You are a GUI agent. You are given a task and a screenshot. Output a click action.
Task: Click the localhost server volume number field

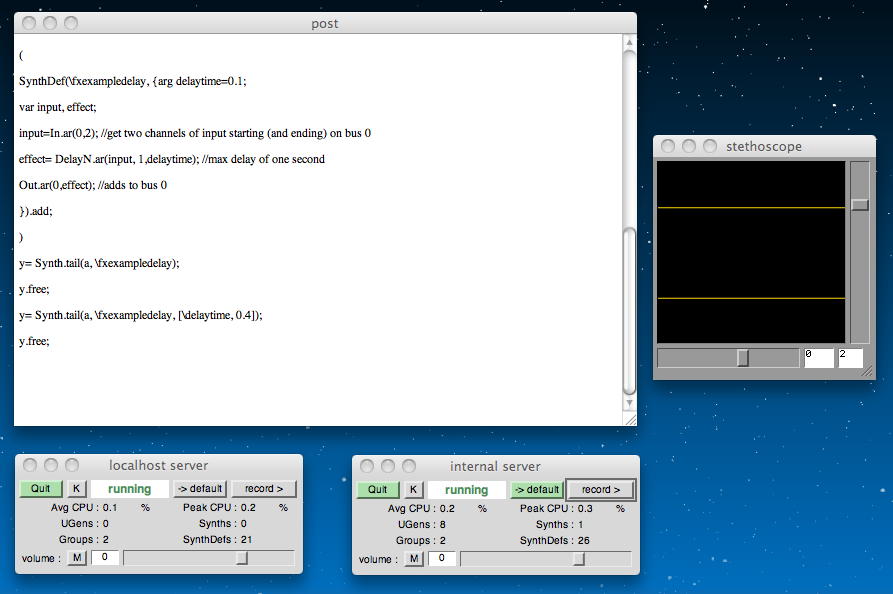(105, 557)
